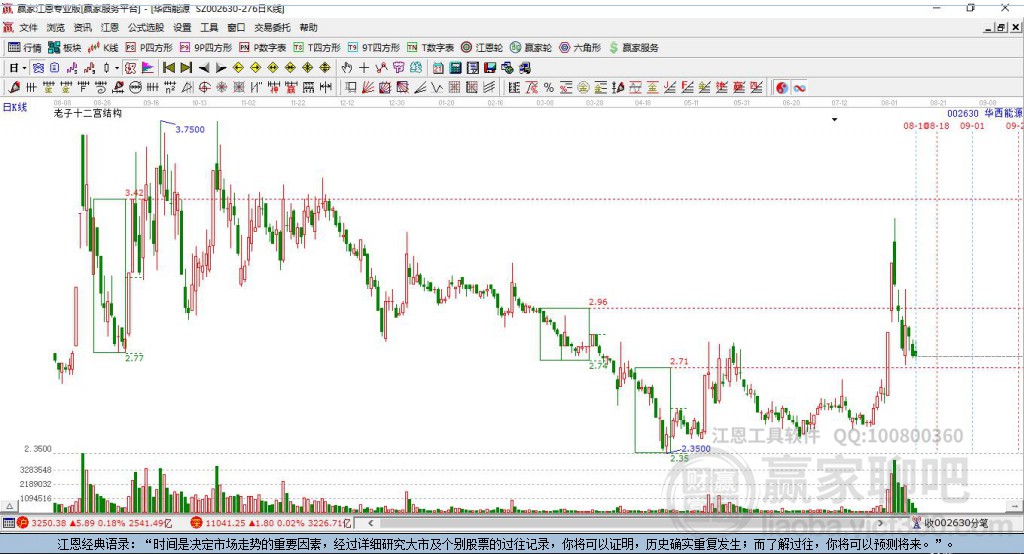Click the 002630 华西能源 stock title
Screen dimensions: 1024x554
(x=985, y=113)
